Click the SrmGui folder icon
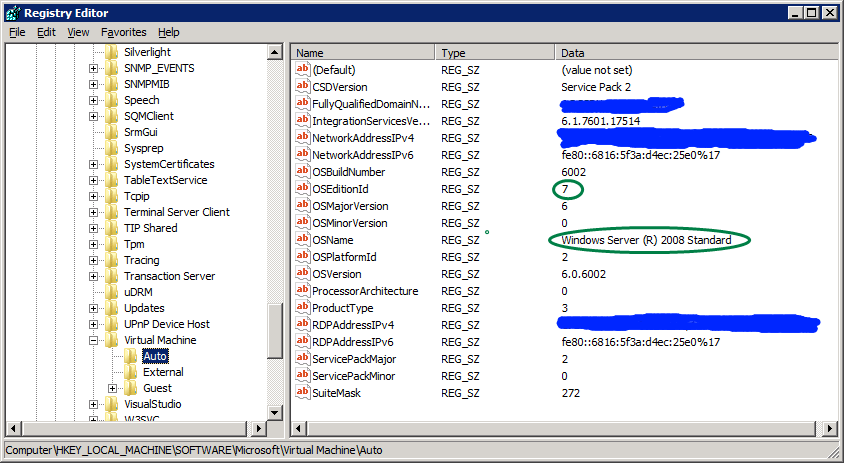Viewport: 844px width, 463px height. pos(111,132)
